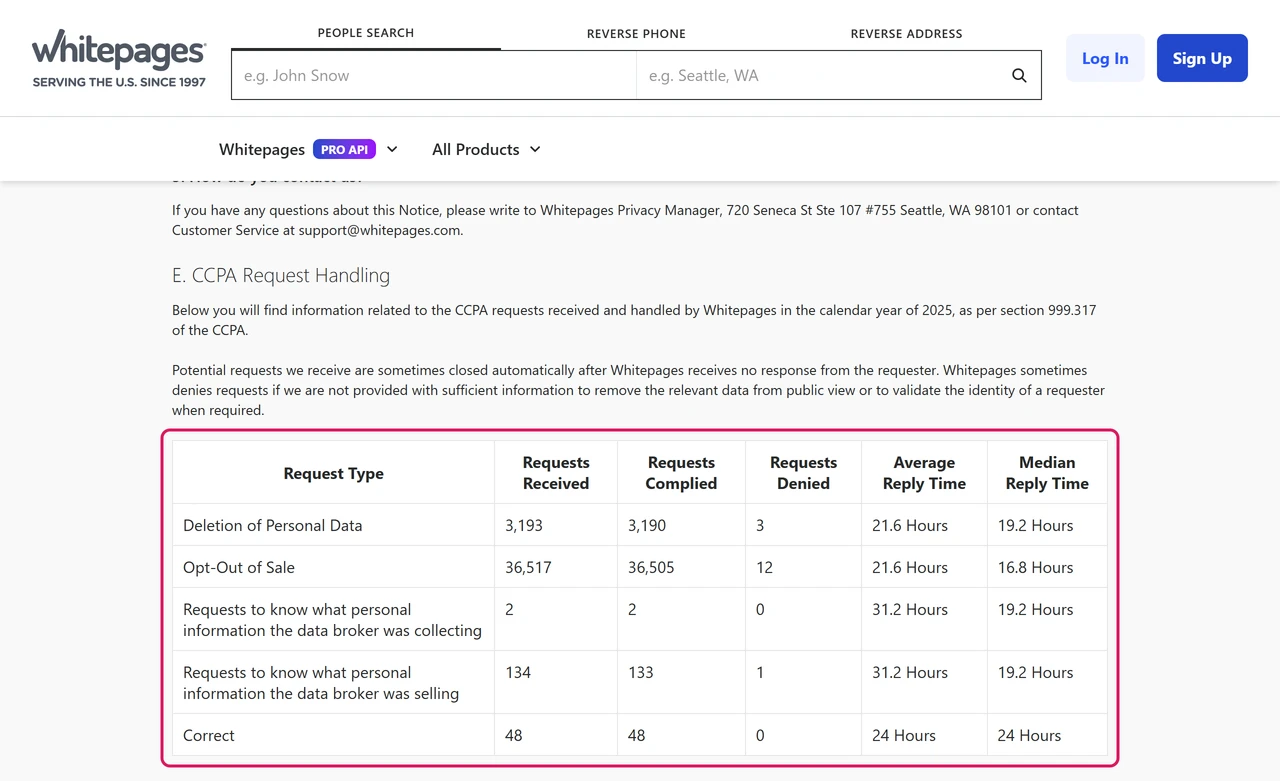
Task: Click the PRO API badge
Action: pos(344,149)
